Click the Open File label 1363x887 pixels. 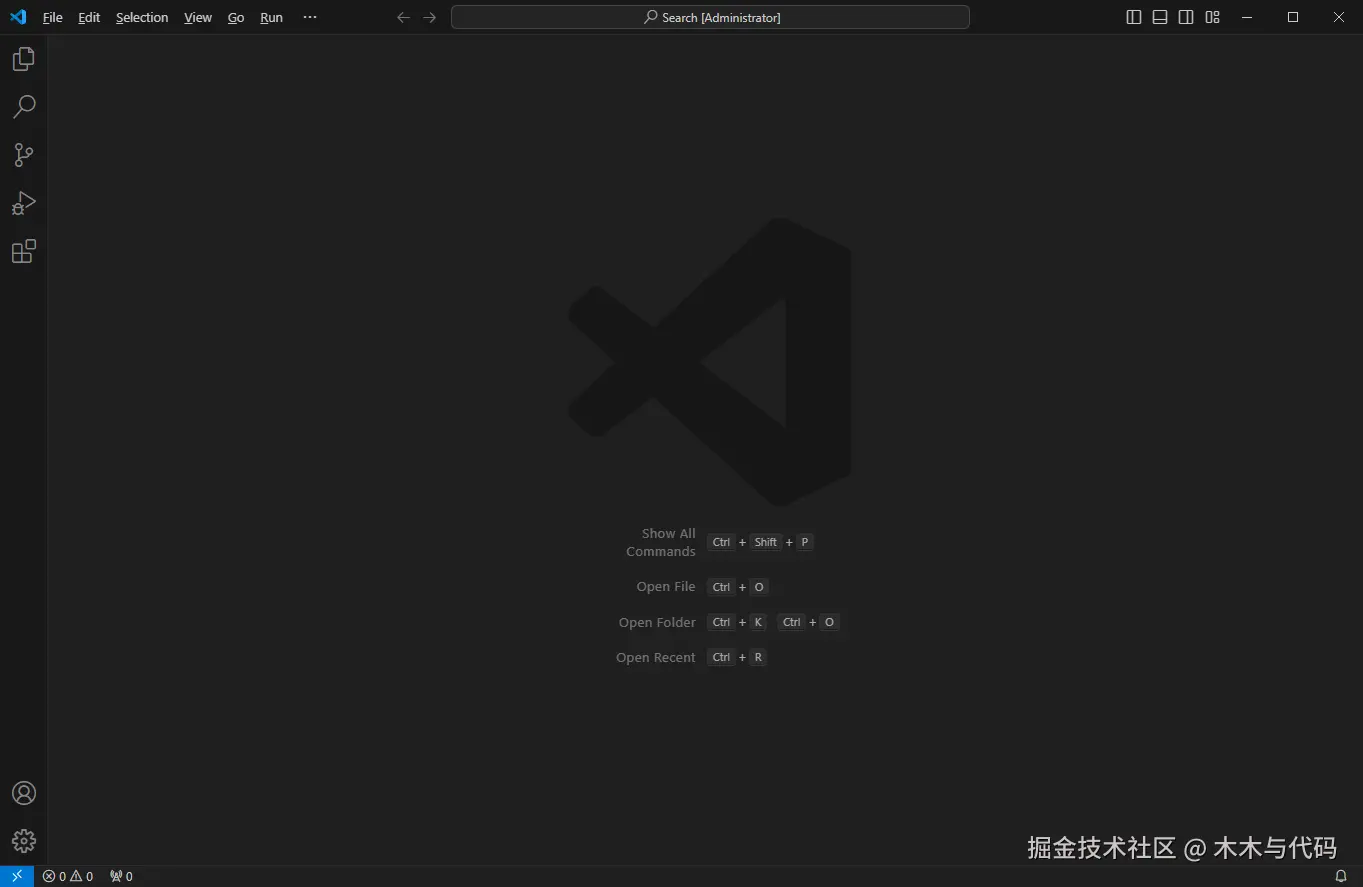coord(666,587)
